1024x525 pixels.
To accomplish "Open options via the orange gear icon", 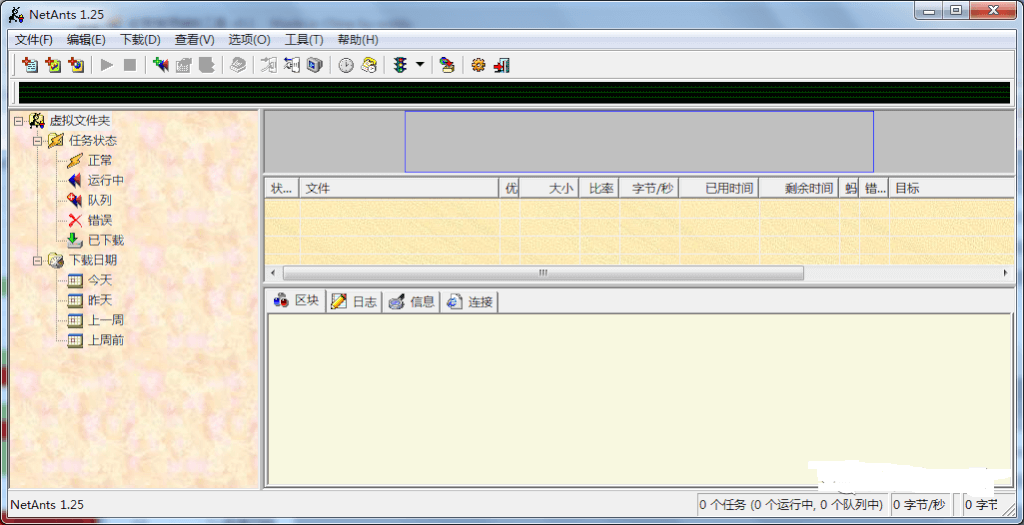I will pos(479,65).
